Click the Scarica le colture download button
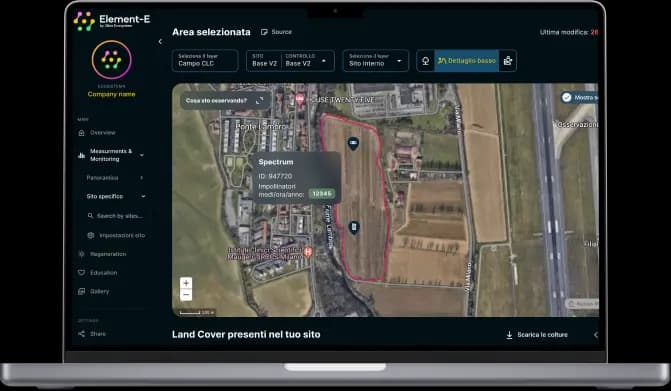 [x=537, y=335]
